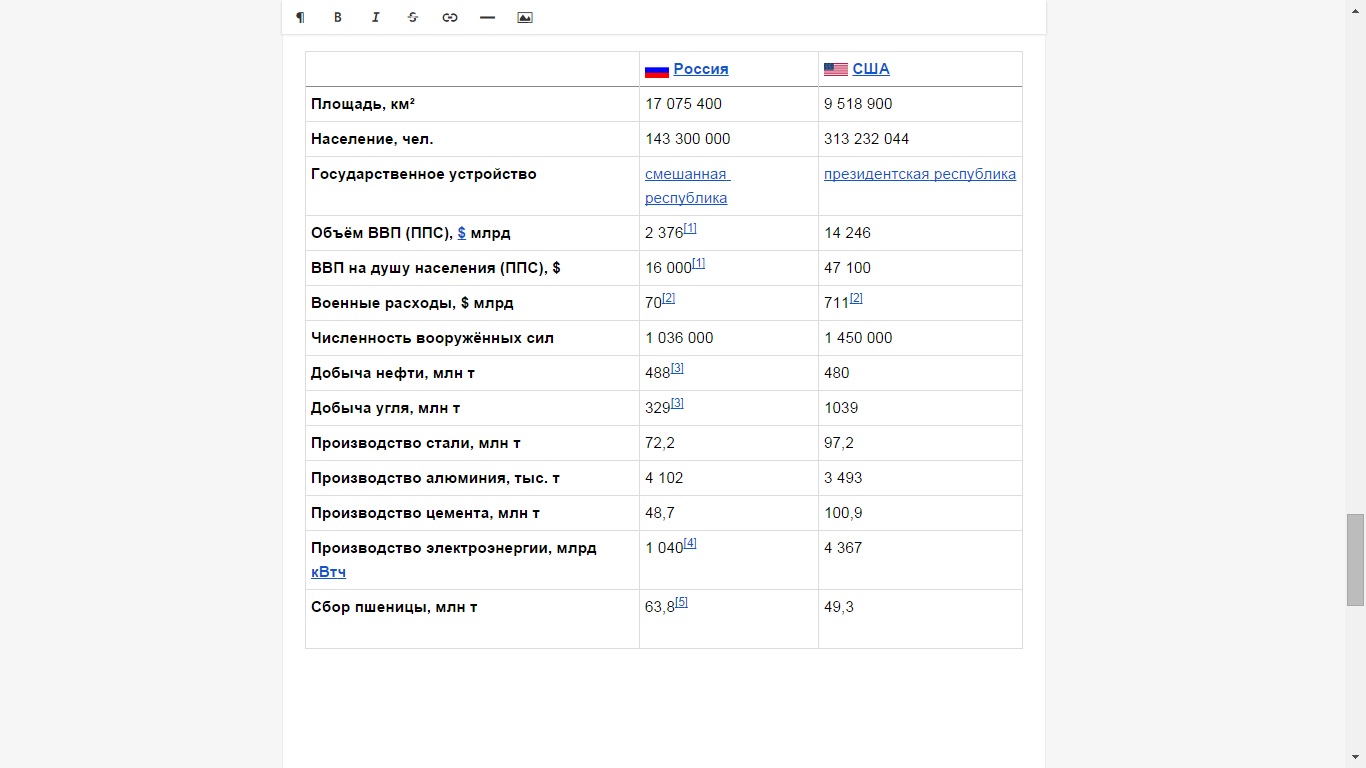Image resolution: width=1366 pixels, height=768 pixels.
Task: Open footnote [2] next to 70
Action: tap(669, 298)
